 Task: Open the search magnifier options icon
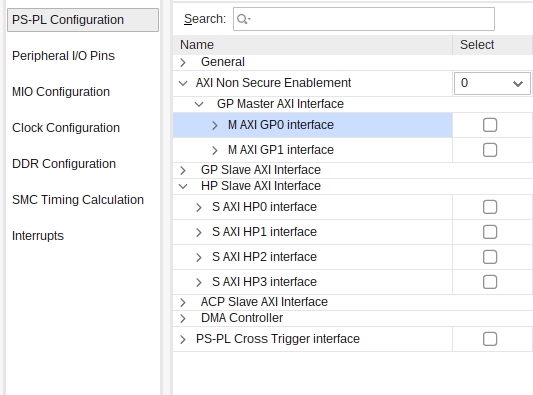click(243, 19)
